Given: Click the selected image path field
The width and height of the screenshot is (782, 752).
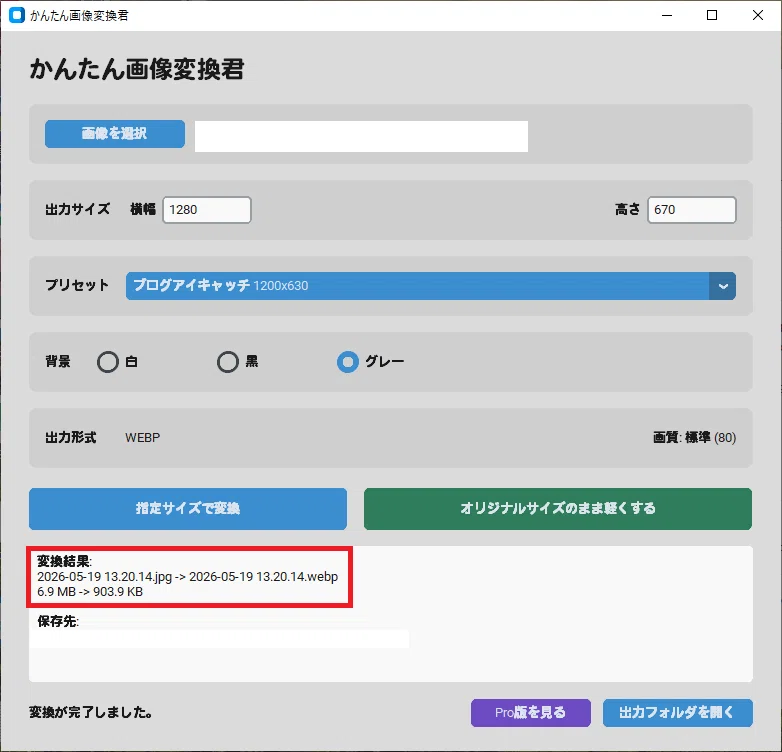Looking at the screenshot, I should pyautogui.click(x=361, y=136).
